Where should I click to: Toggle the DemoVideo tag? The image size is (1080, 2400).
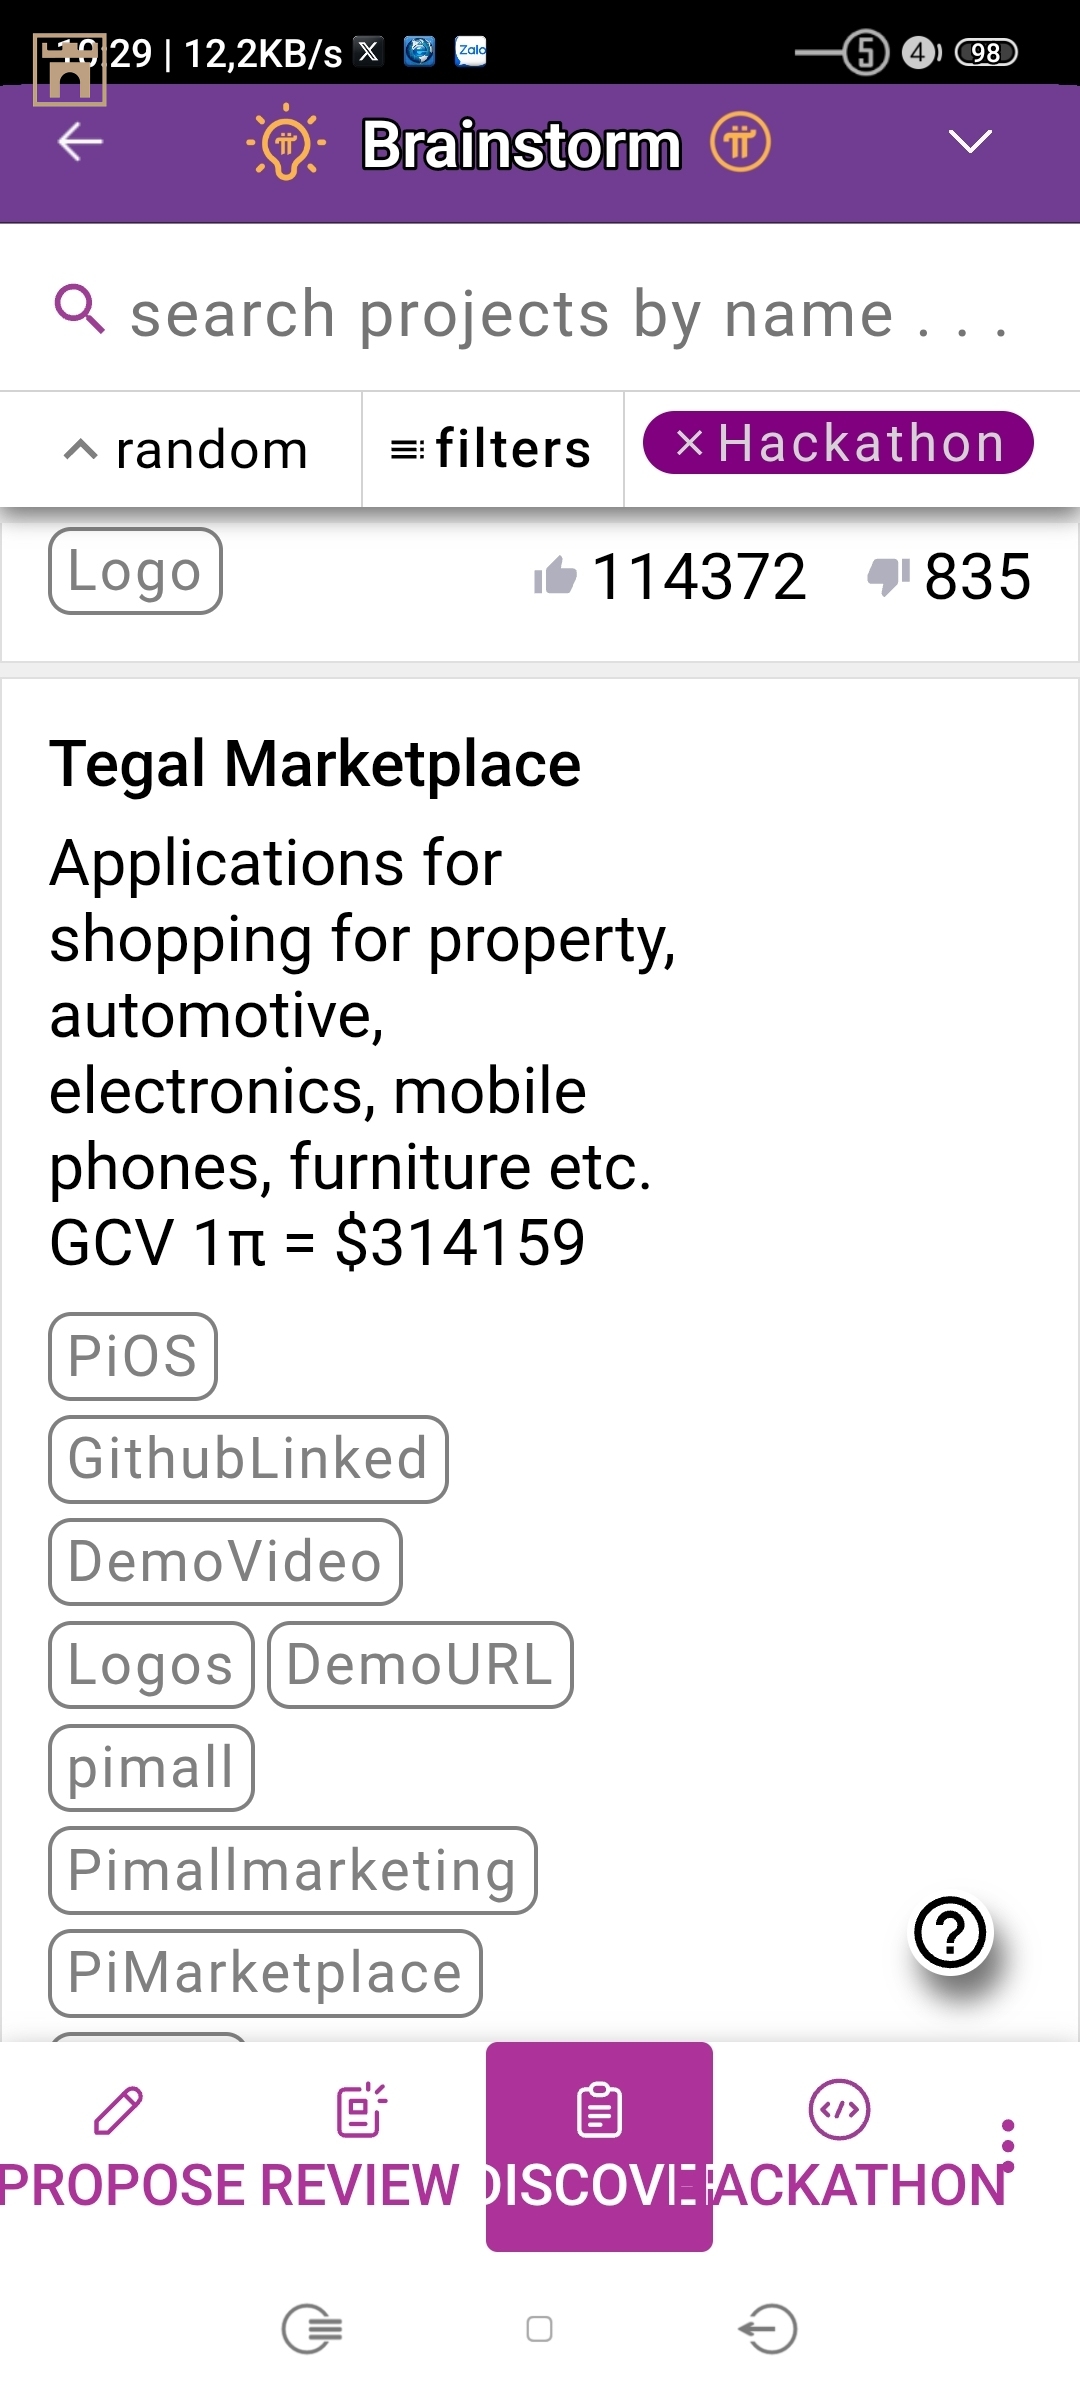click(x=225, y=1562)
